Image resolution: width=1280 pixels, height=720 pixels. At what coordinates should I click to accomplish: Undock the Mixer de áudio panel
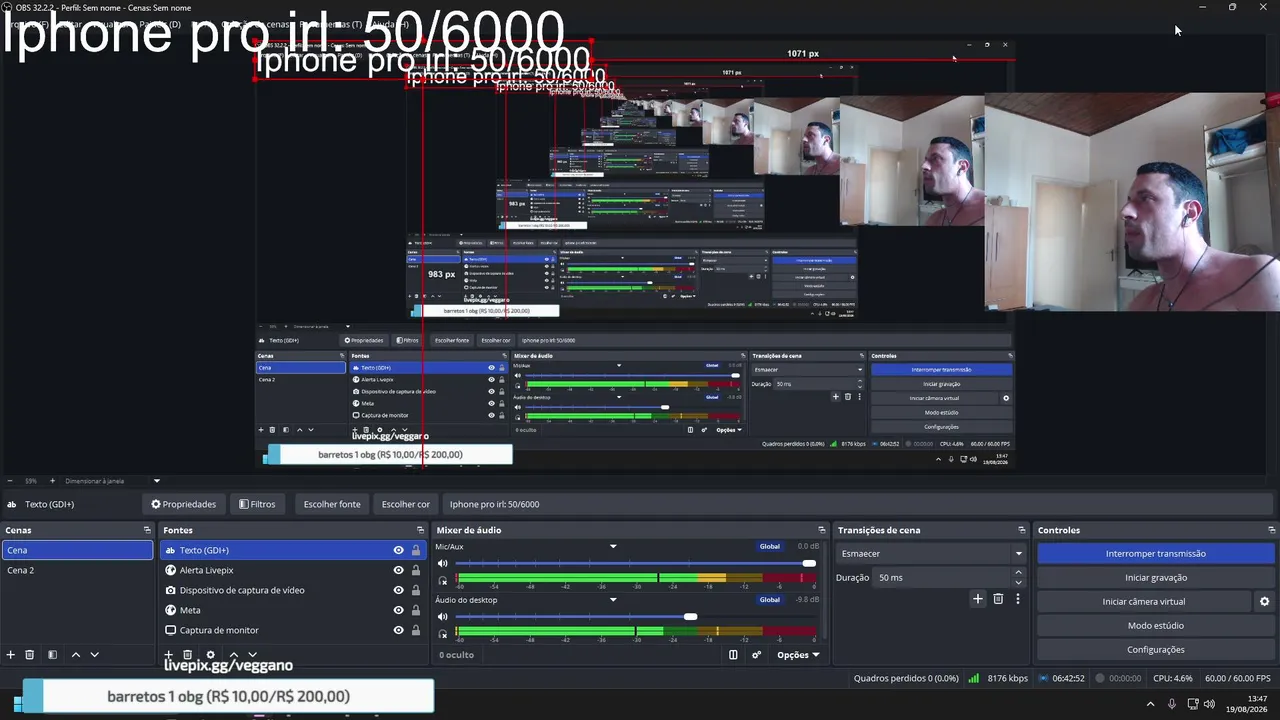click(x=822, y=530)
